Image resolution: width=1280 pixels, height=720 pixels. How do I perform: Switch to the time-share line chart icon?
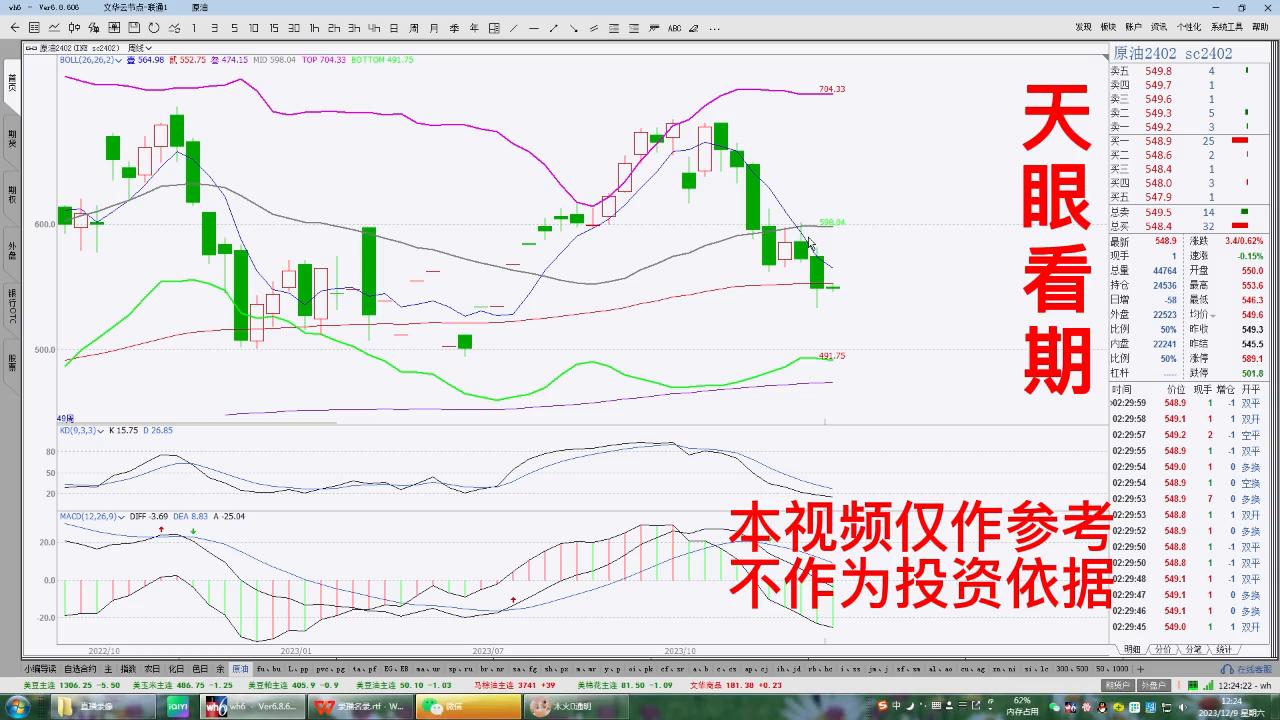pos(54,28)
